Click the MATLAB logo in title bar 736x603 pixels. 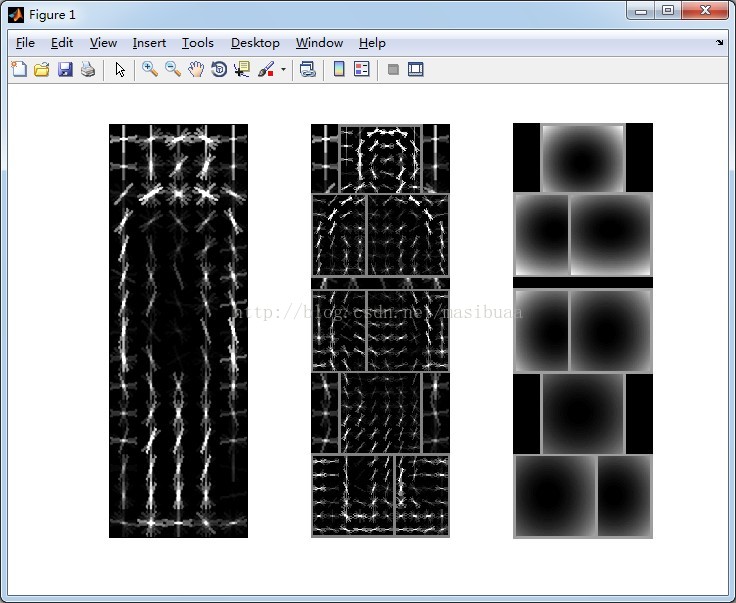coord(16,15)
